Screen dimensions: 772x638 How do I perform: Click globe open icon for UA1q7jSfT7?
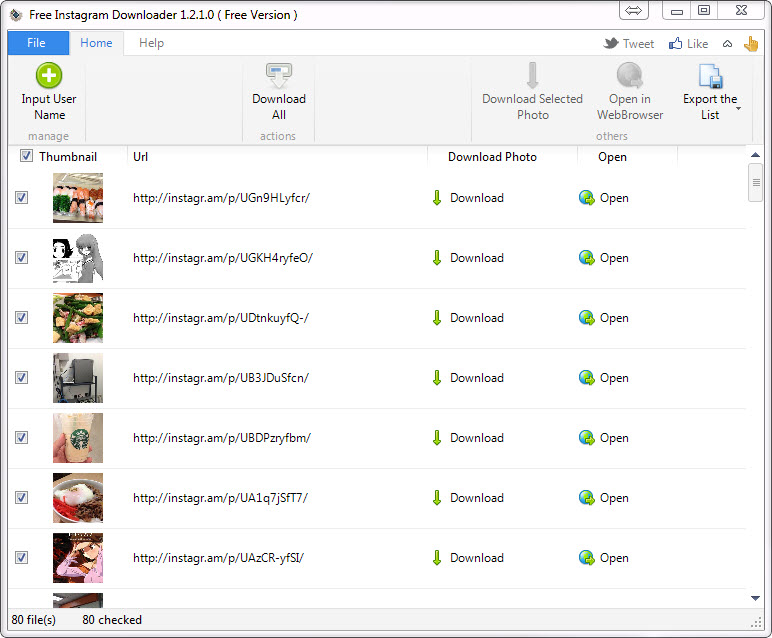point(586,498)
